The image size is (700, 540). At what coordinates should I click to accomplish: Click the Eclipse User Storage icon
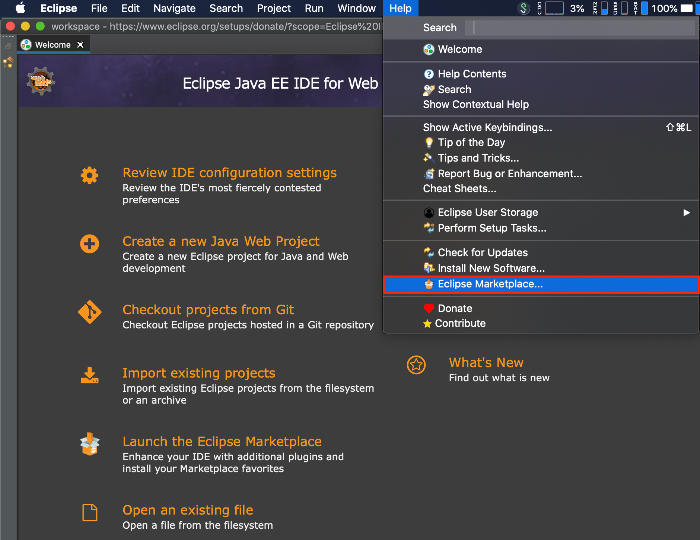(429, 212)
